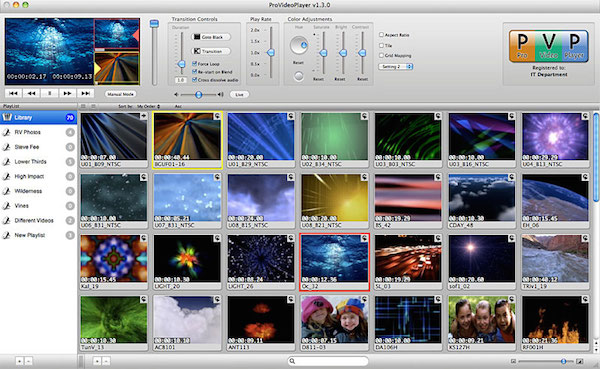The width and height of the screenshot is (600, 369).
Task: Select the Library playlist
Action: point(38,117)
